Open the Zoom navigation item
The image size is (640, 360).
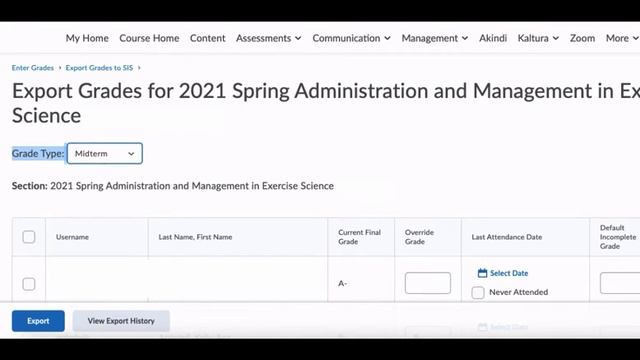tap(582, 38)
